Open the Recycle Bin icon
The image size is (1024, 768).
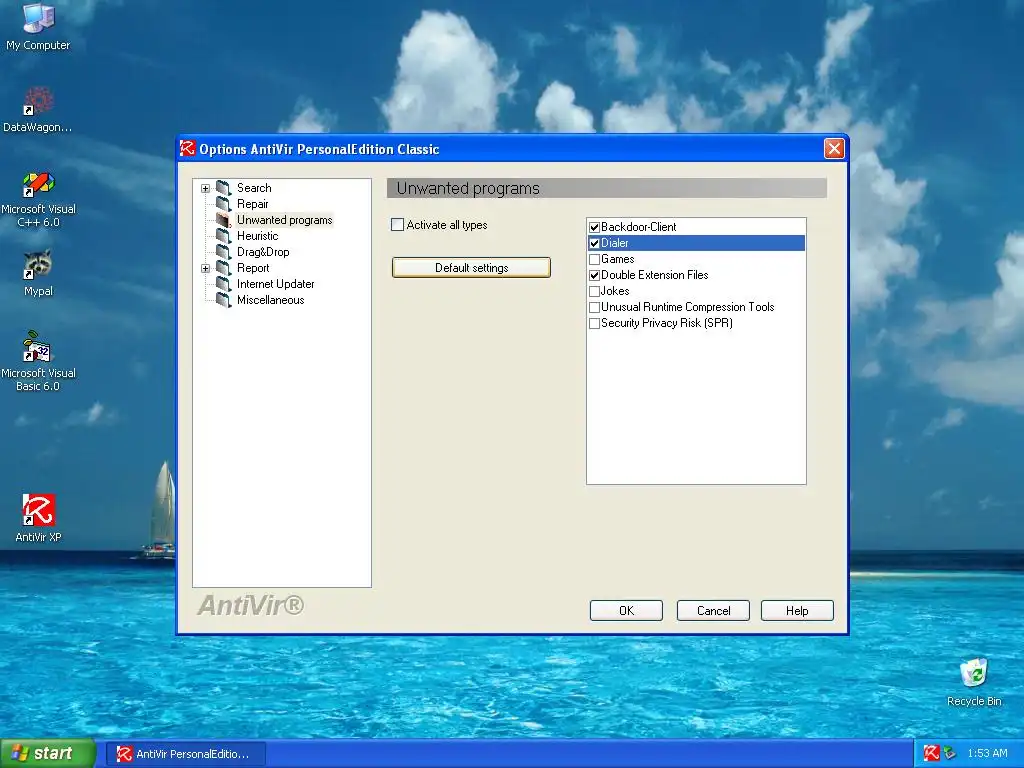pos(974,682)
